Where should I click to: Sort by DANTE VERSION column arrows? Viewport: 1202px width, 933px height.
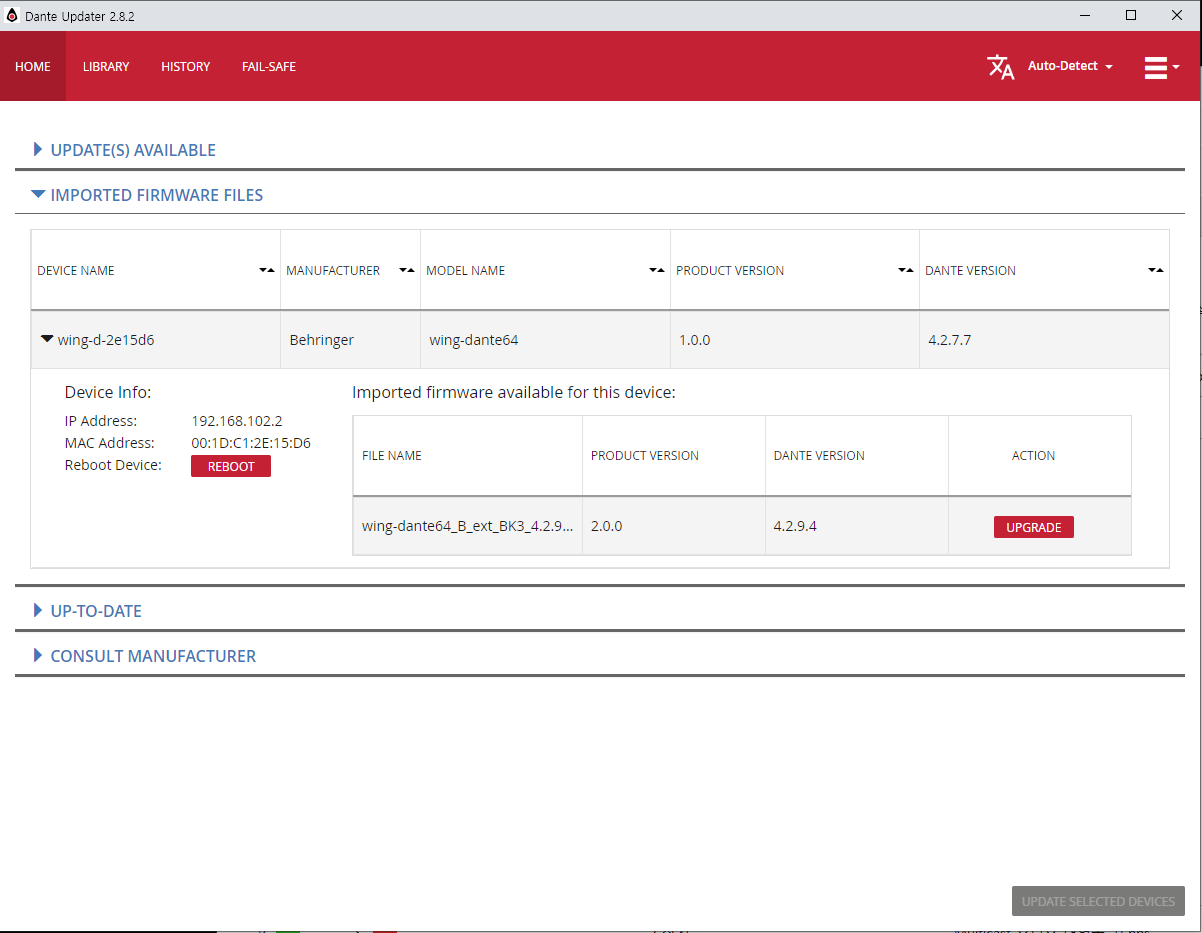[x=1156, y=271]
